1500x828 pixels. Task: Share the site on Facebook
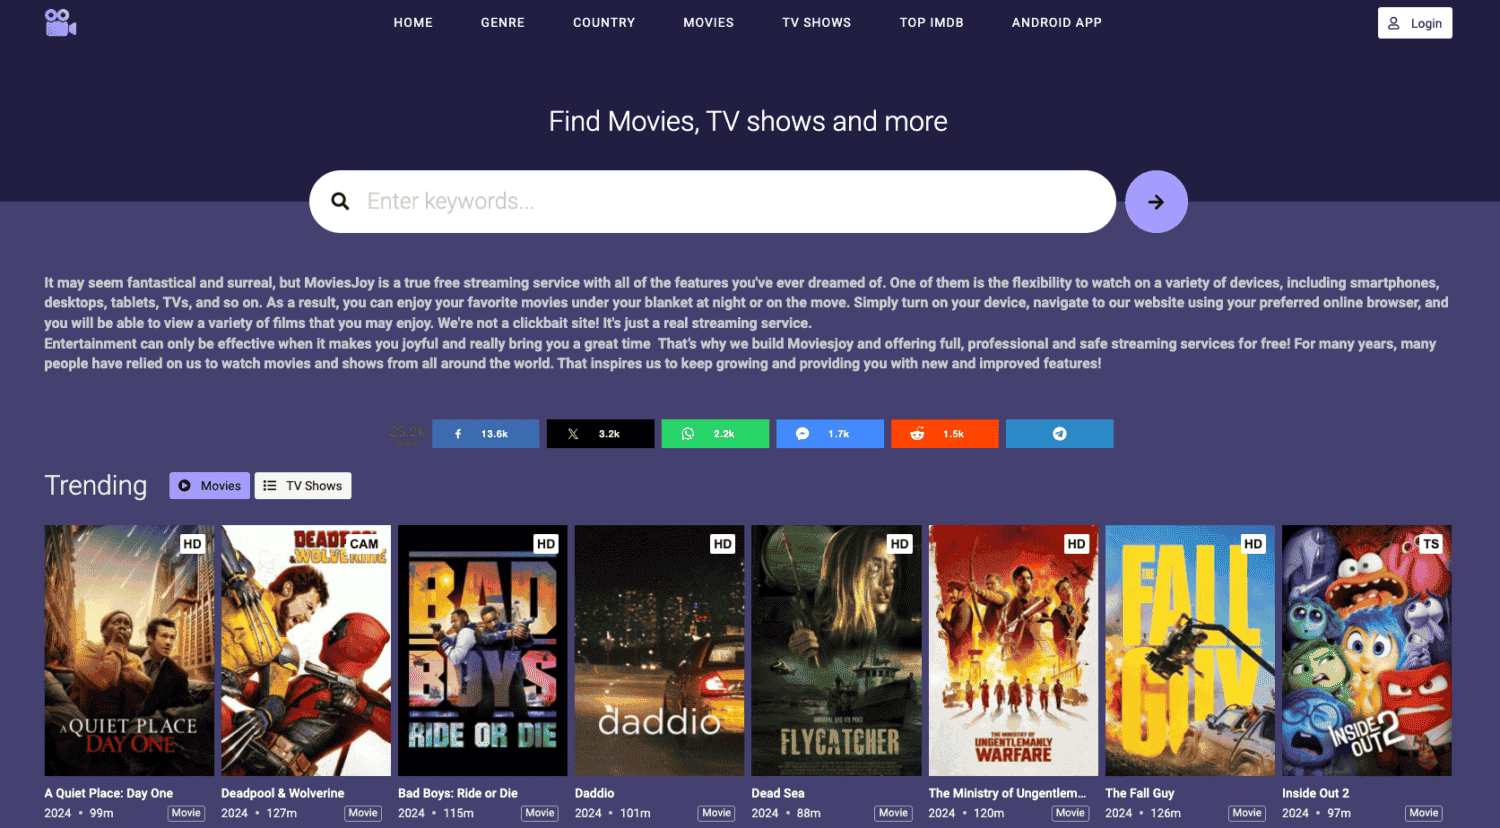coord(485,433)
